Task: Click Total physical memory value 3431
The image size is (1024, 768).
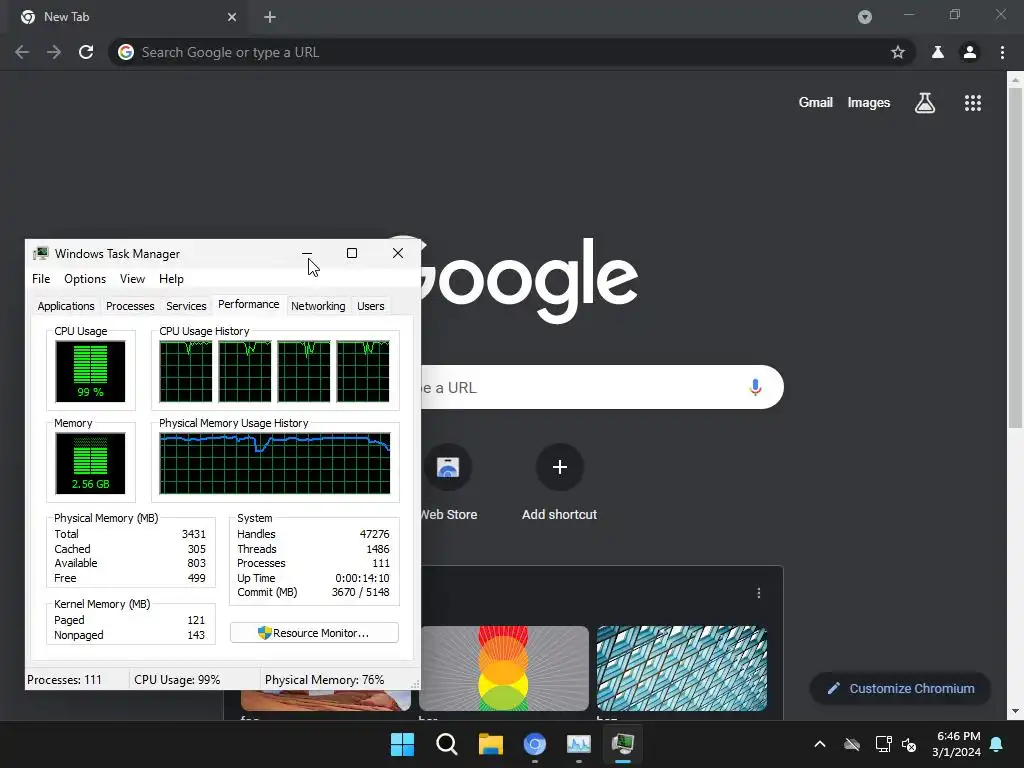Action: click(193, 534)
